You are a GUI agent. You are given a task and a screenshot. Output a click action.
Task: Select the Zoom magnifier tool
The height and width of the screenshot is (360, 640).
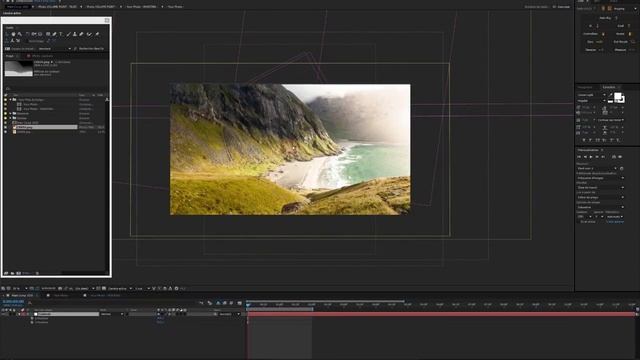point(20,34)
